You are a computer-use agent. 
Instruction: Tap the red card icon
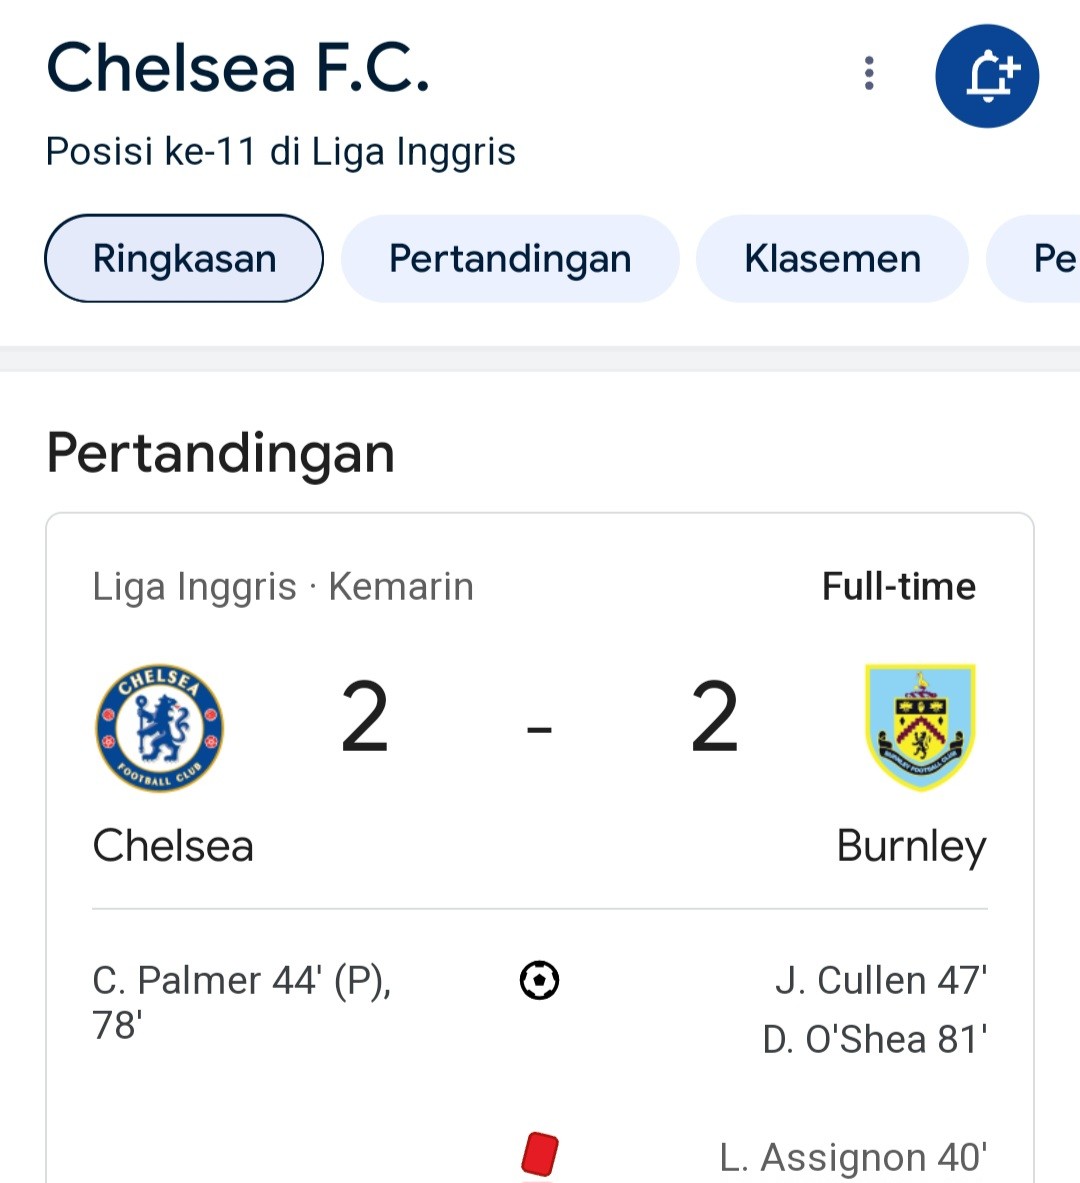[540, 1154]
